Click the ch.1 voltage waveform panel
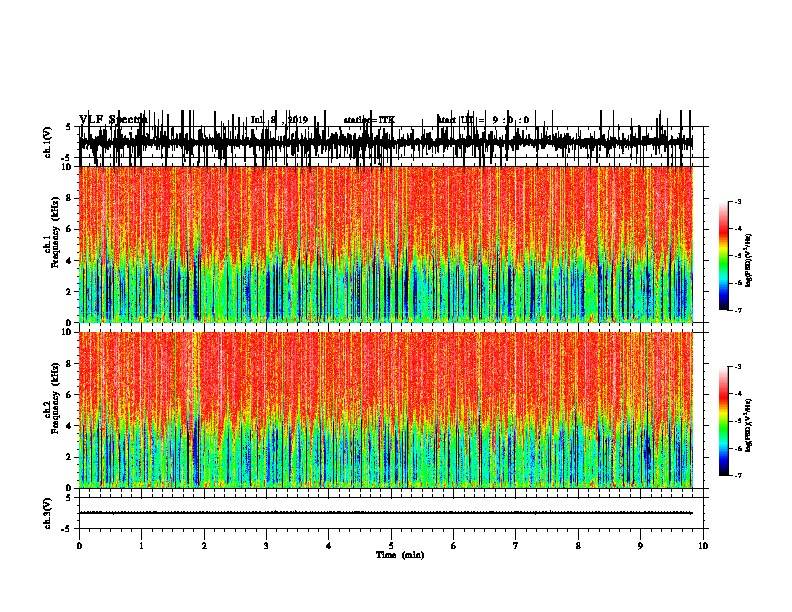This screenshot has height=612, width=792. 391,142
